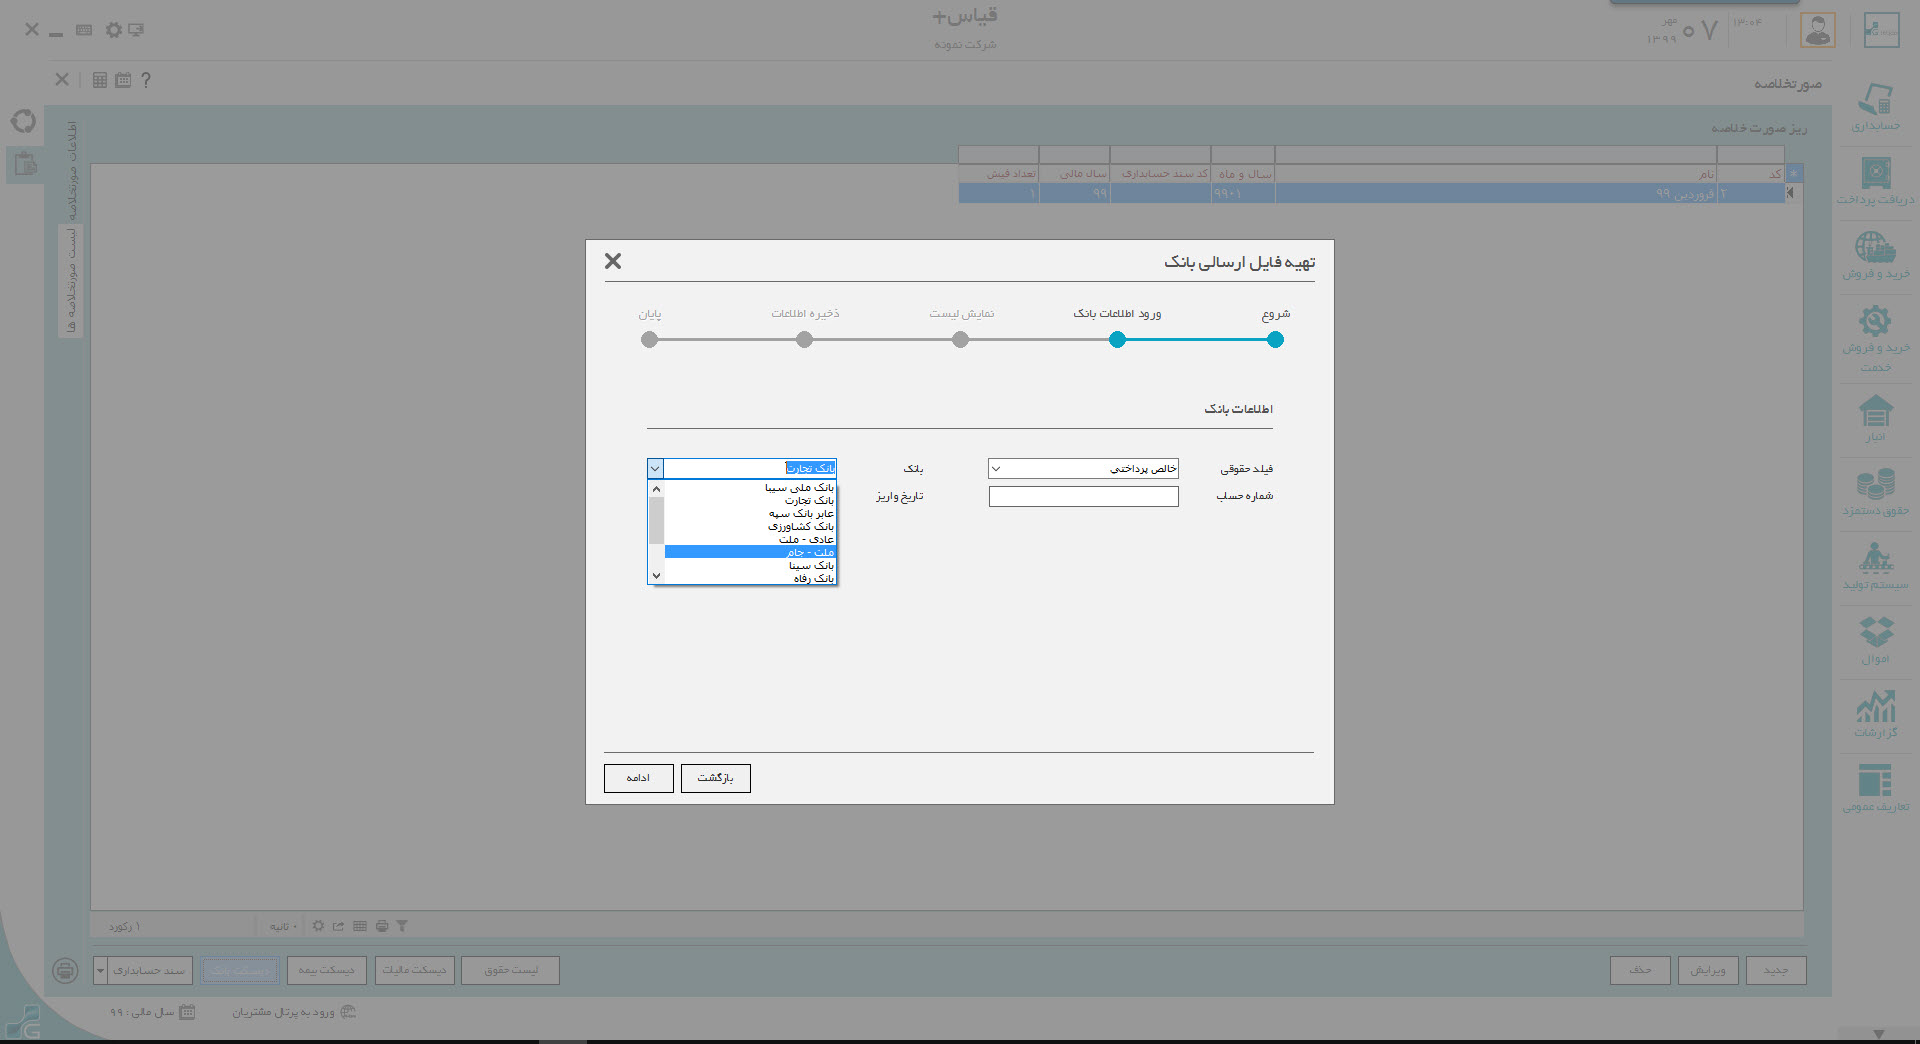1920x1044 pixels.
Task: Click the دیسکت بیمه button
Action: click(x=326, y=970)
